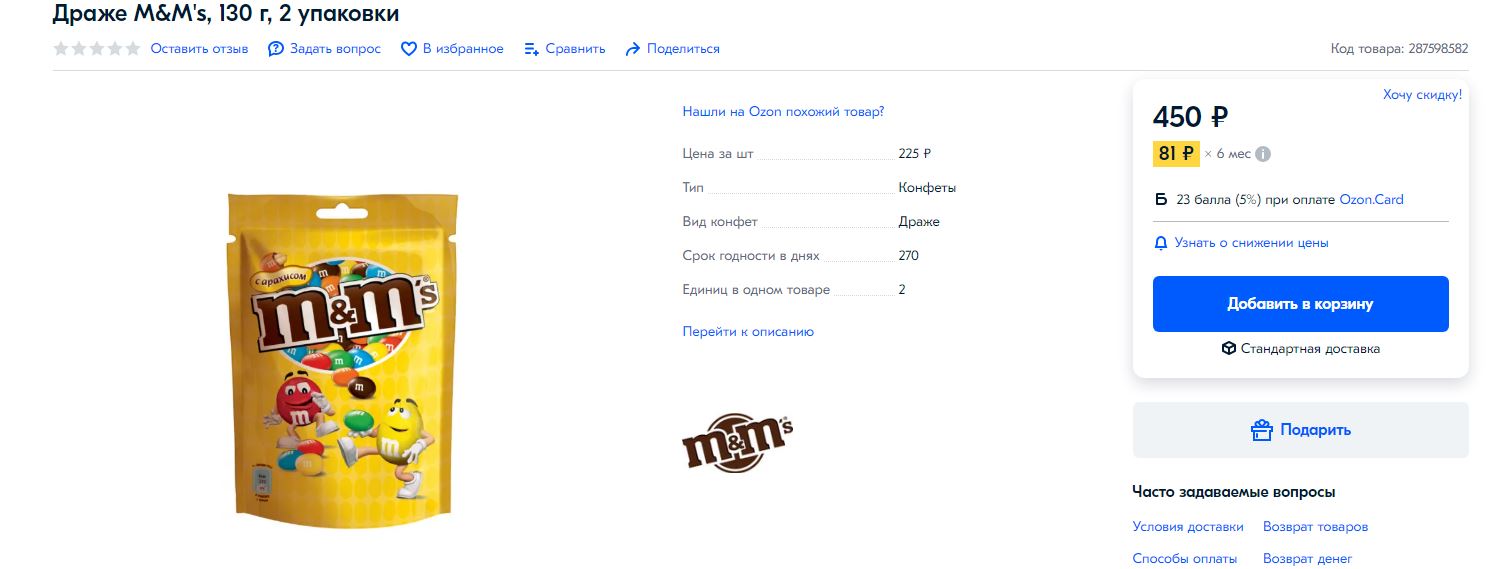1492x569 pixels.
Task: Follow the 'Перейти к описанию' link
Action: [x=748, y=331]
